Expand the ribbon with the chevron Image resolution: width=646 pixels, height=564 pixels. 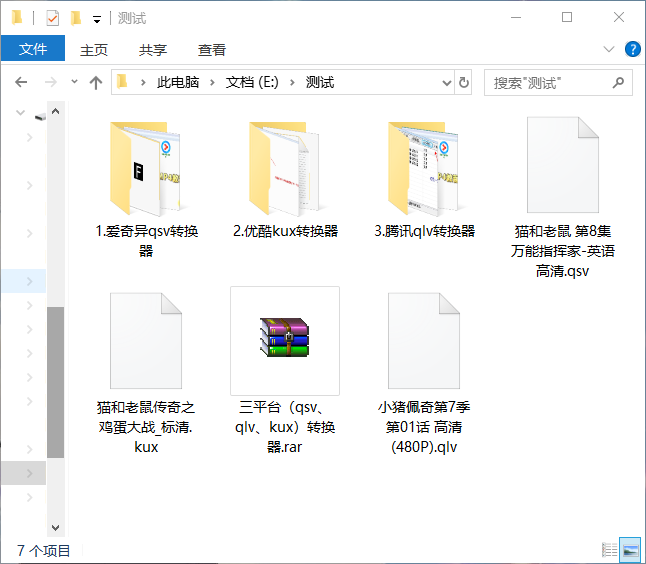(x=609, y=49)
